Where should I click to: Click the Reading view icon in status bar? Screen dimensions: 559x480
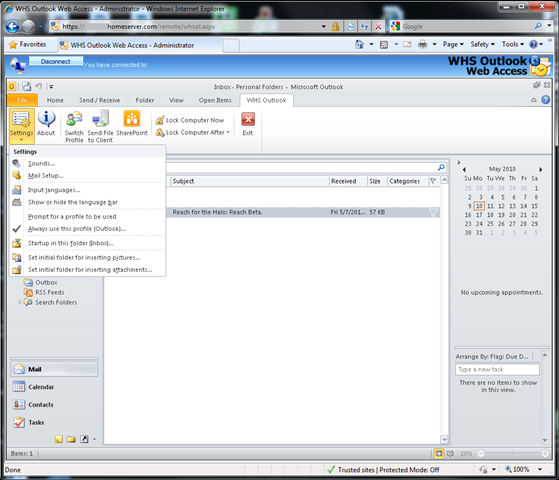(x=450, y=453)
